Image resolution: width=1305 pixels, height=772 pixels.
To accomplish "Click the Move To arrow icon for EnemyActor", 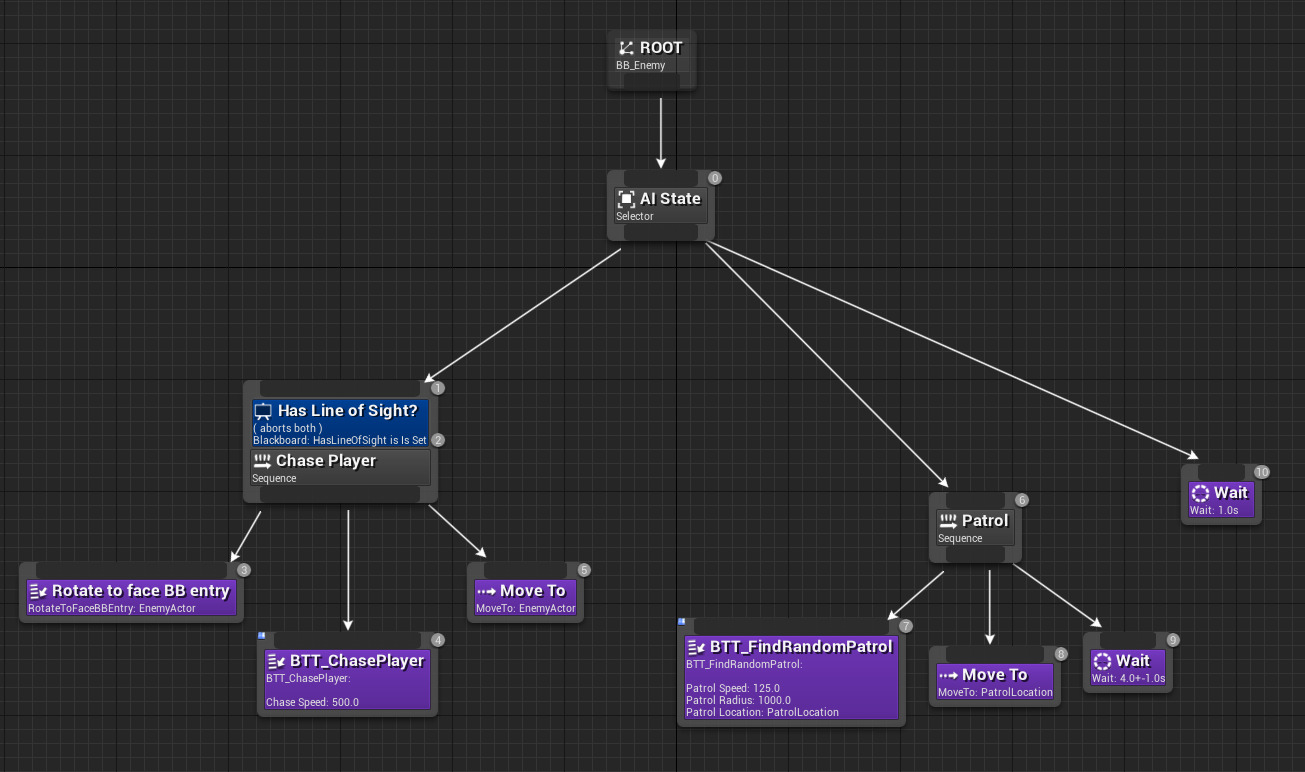I will pos(485,590).
